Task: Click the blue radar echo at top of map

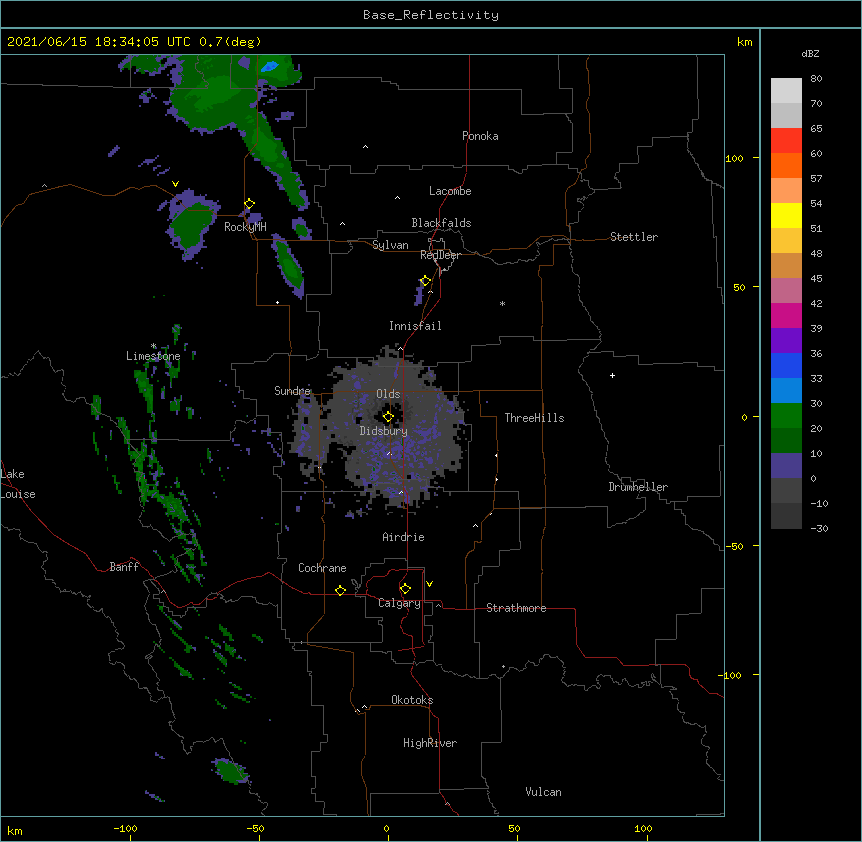Action: tap(269, 67)
